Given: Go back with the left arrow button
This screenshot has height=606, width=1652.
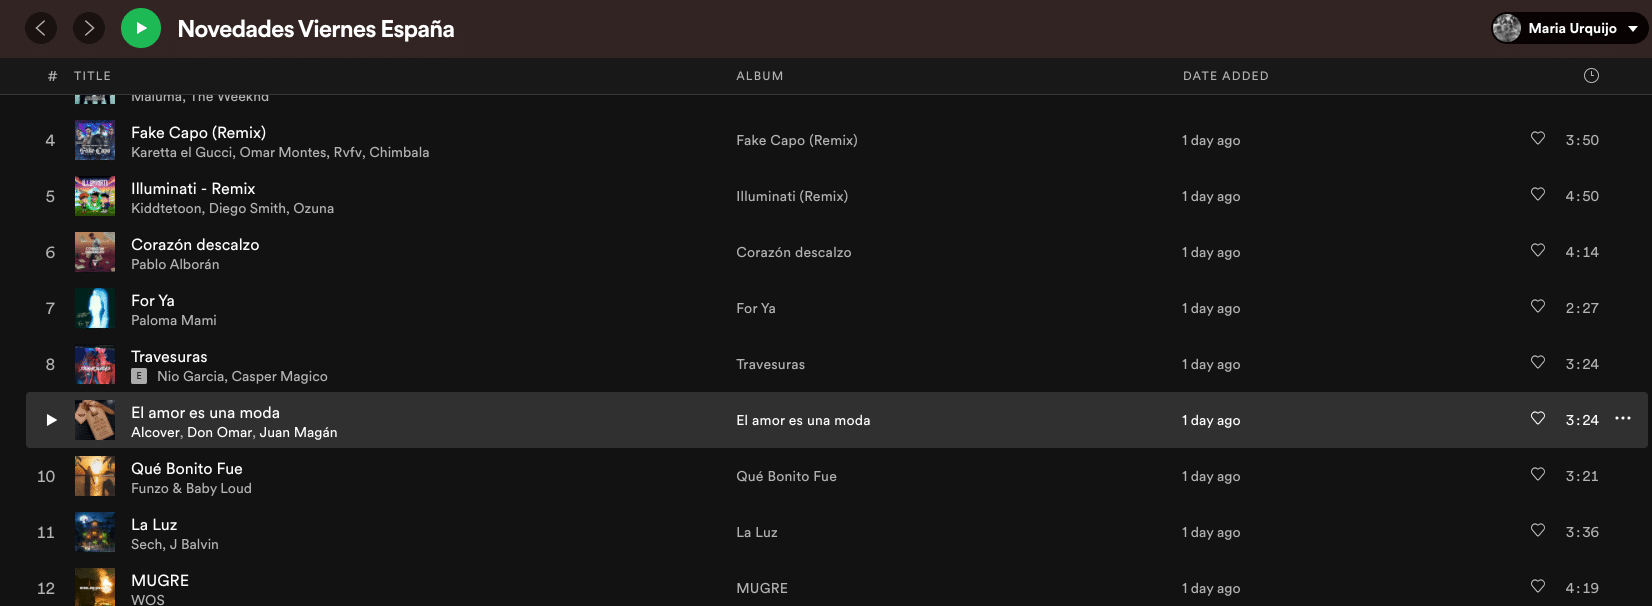Looking at the screenshot, I should 41,28.
